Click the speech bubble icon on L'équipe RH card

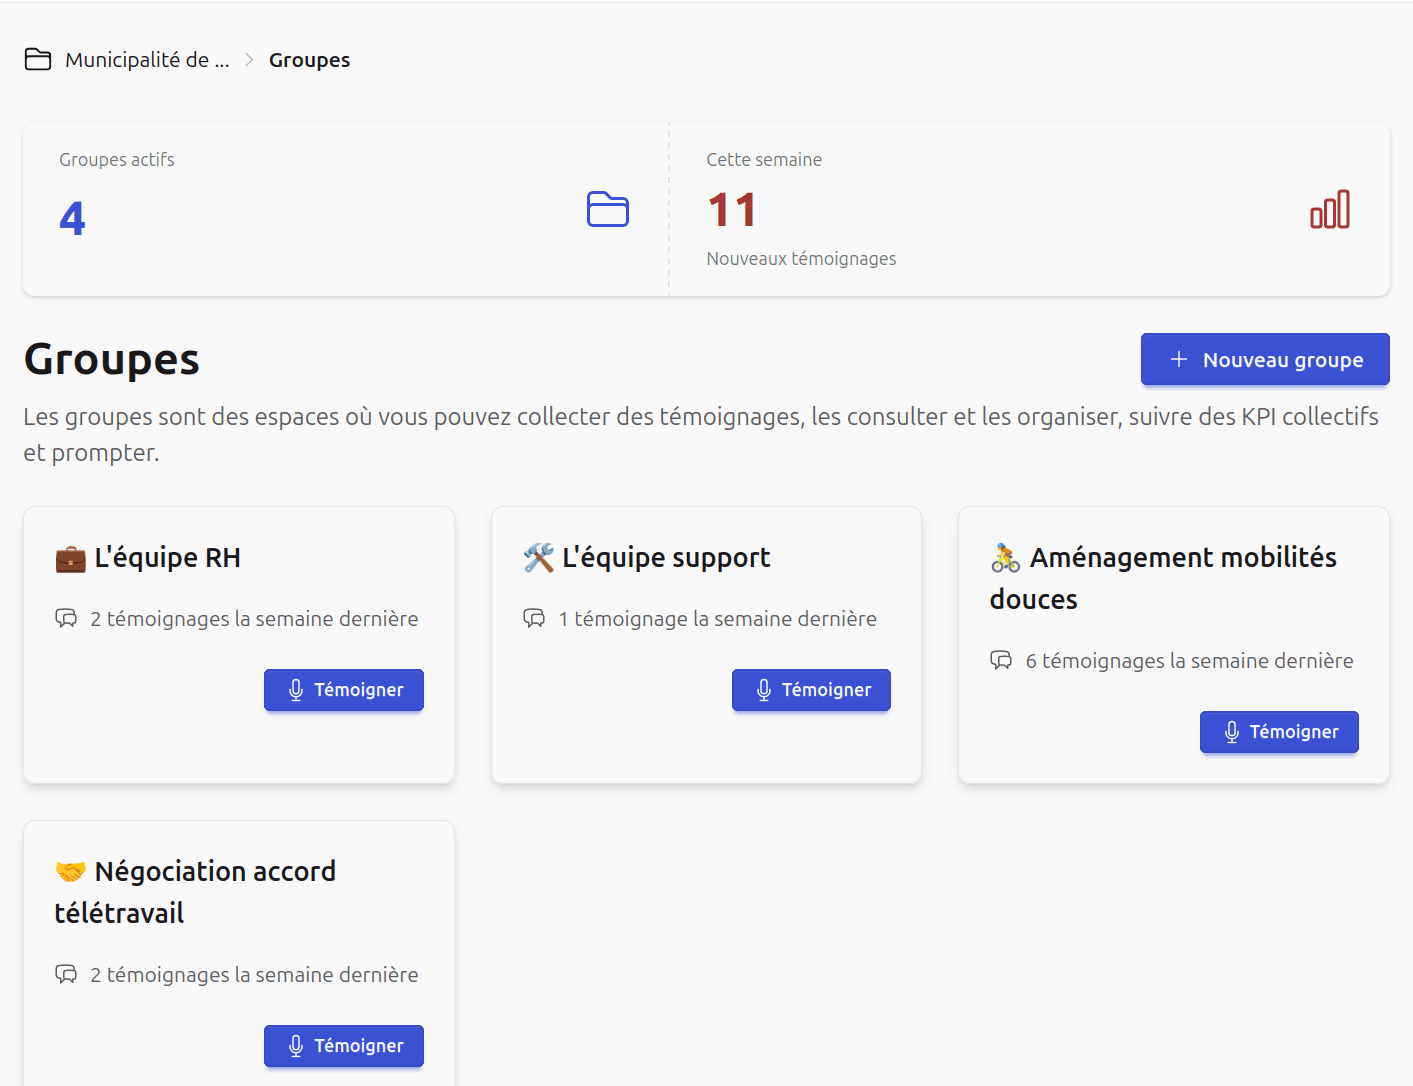(x=66, y=618)
